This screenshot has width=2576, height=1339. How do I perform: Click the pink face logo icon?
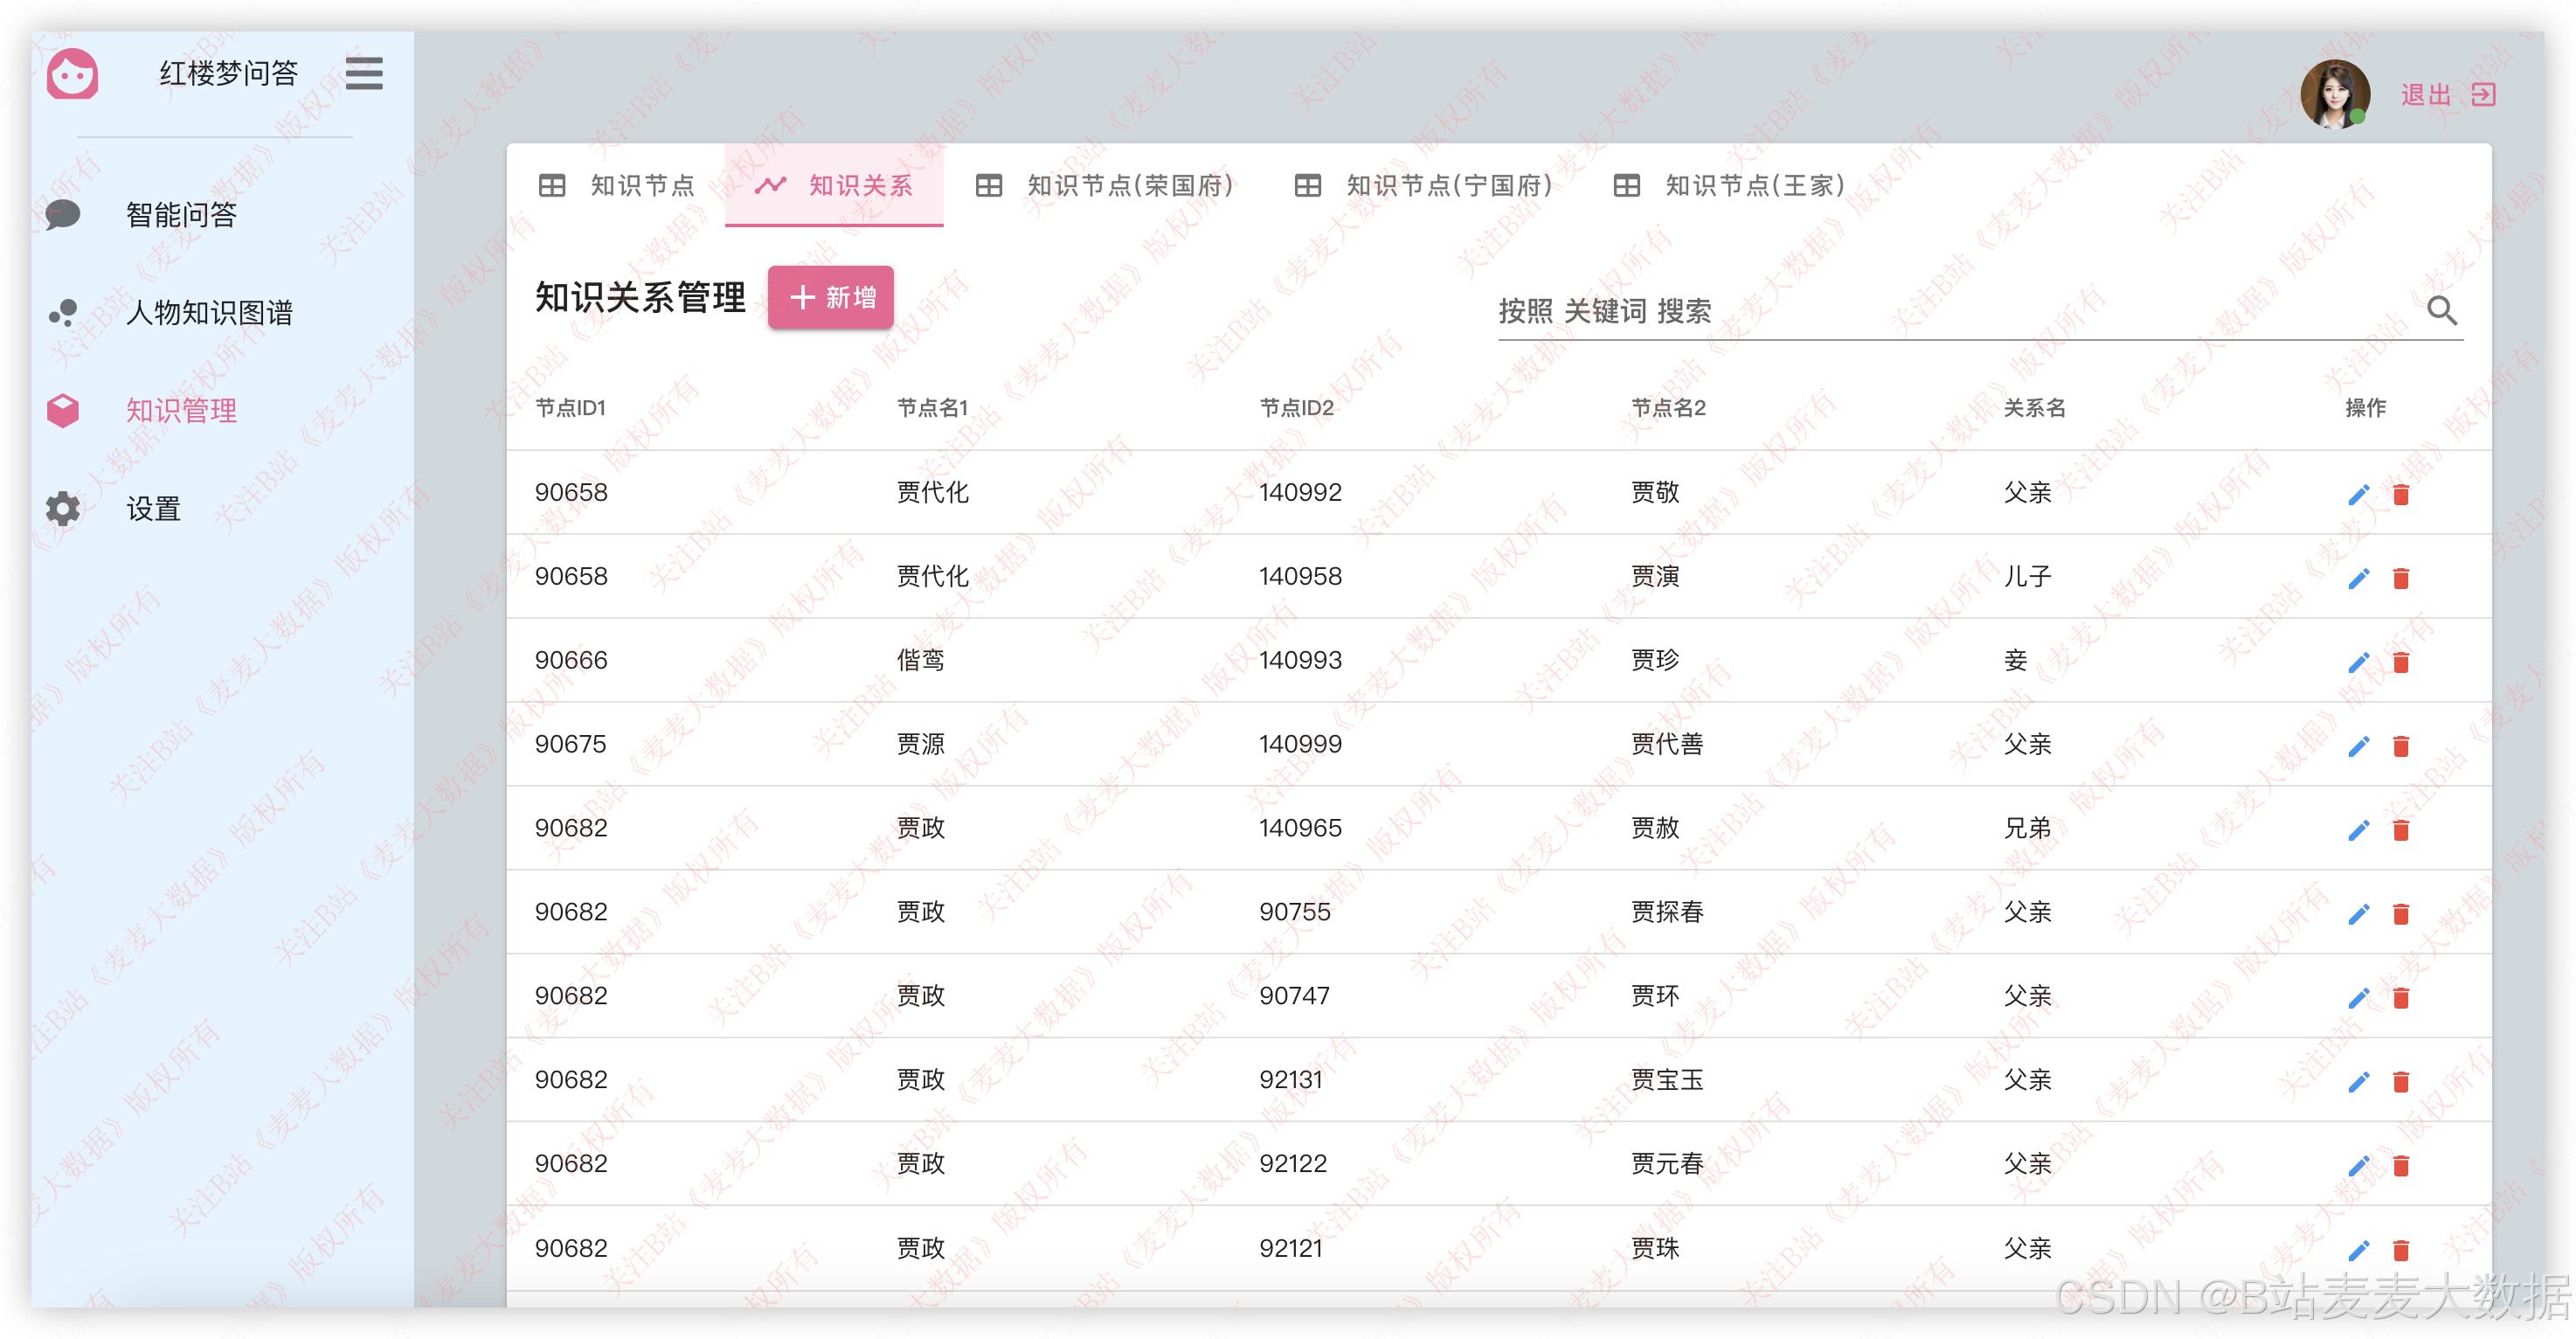(x=73, y=74)
